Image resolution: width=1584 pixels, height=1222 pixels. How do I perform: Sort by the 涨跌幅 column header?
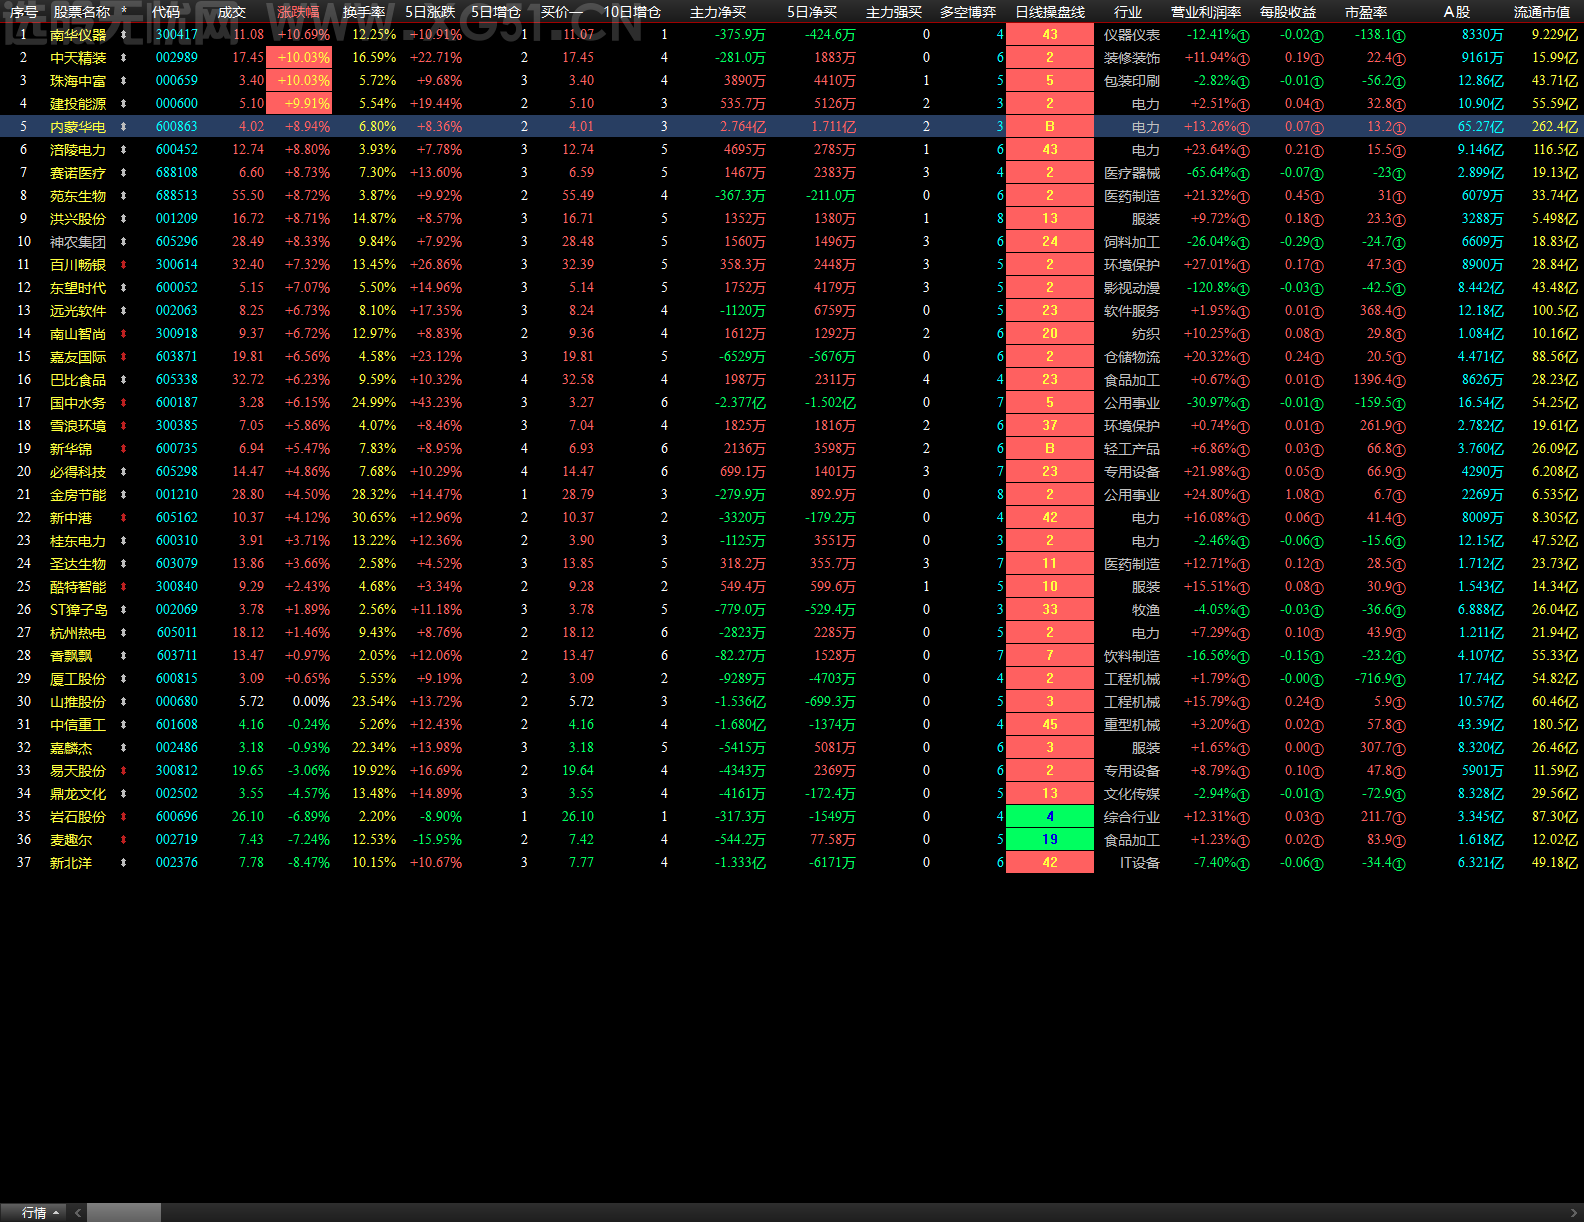tap(298, 12)
